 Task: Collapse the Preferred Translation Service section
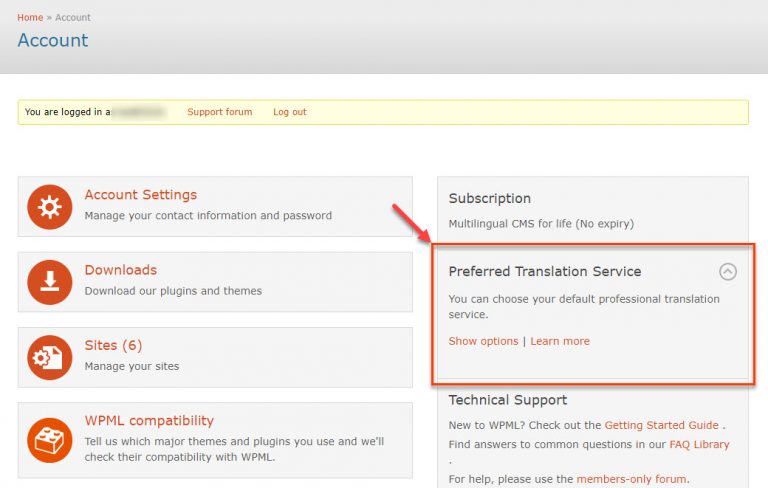(728, 271)
